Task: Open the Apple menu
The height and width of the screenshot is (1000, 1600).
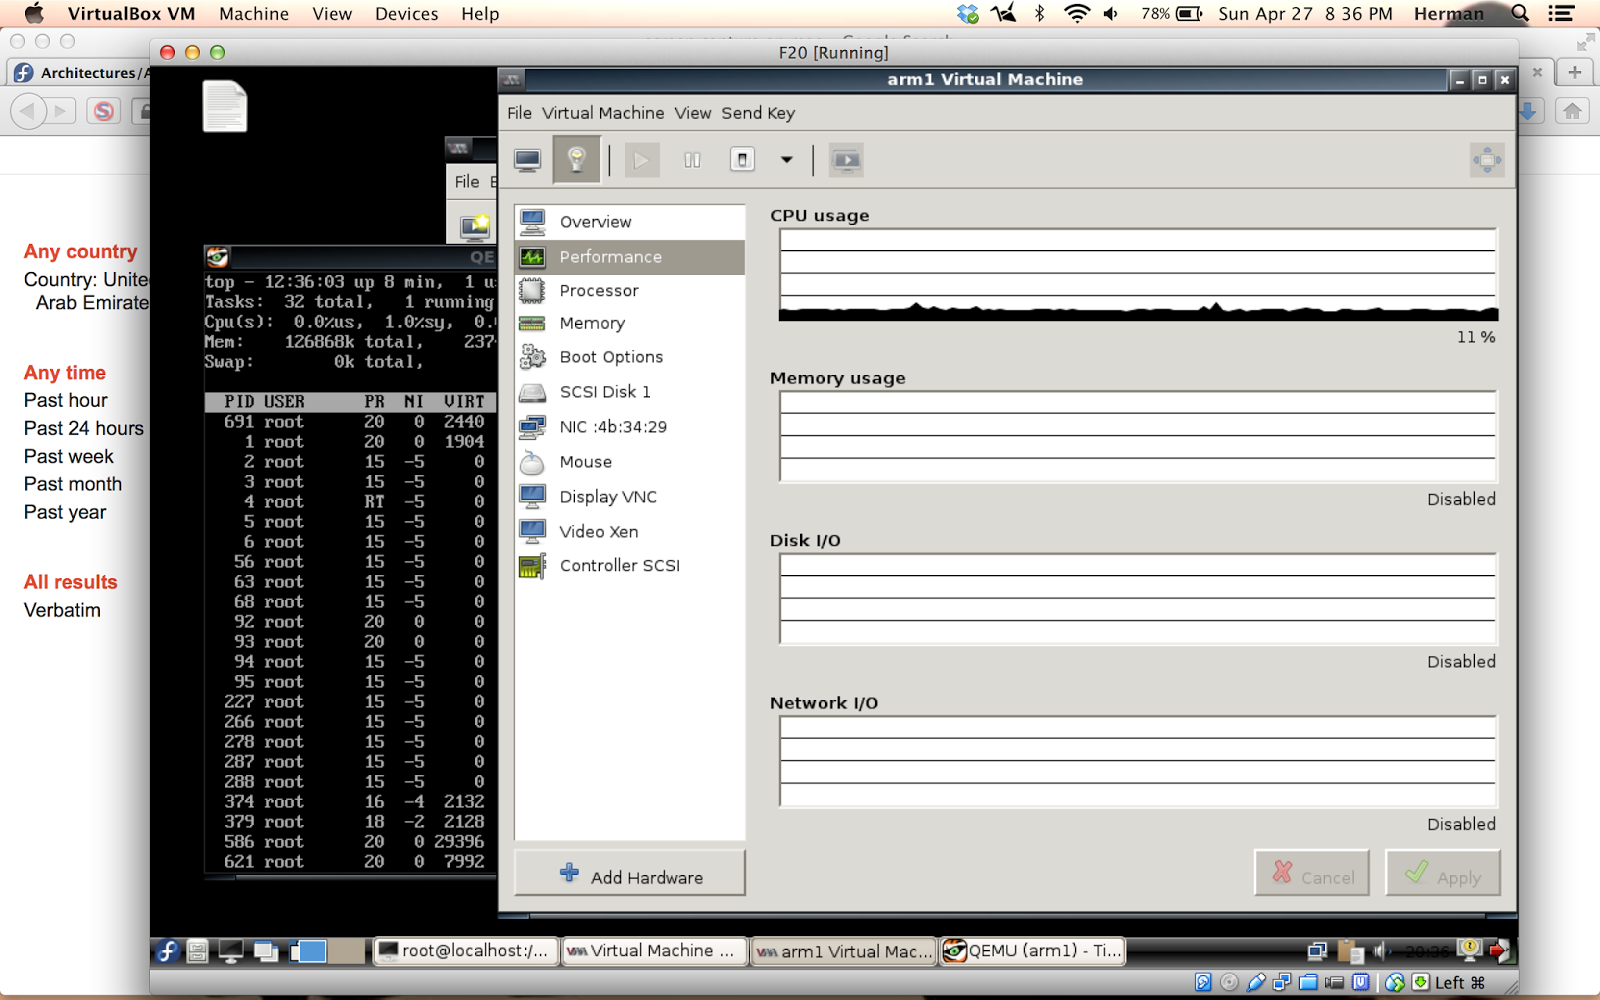Action: point(33,13)
